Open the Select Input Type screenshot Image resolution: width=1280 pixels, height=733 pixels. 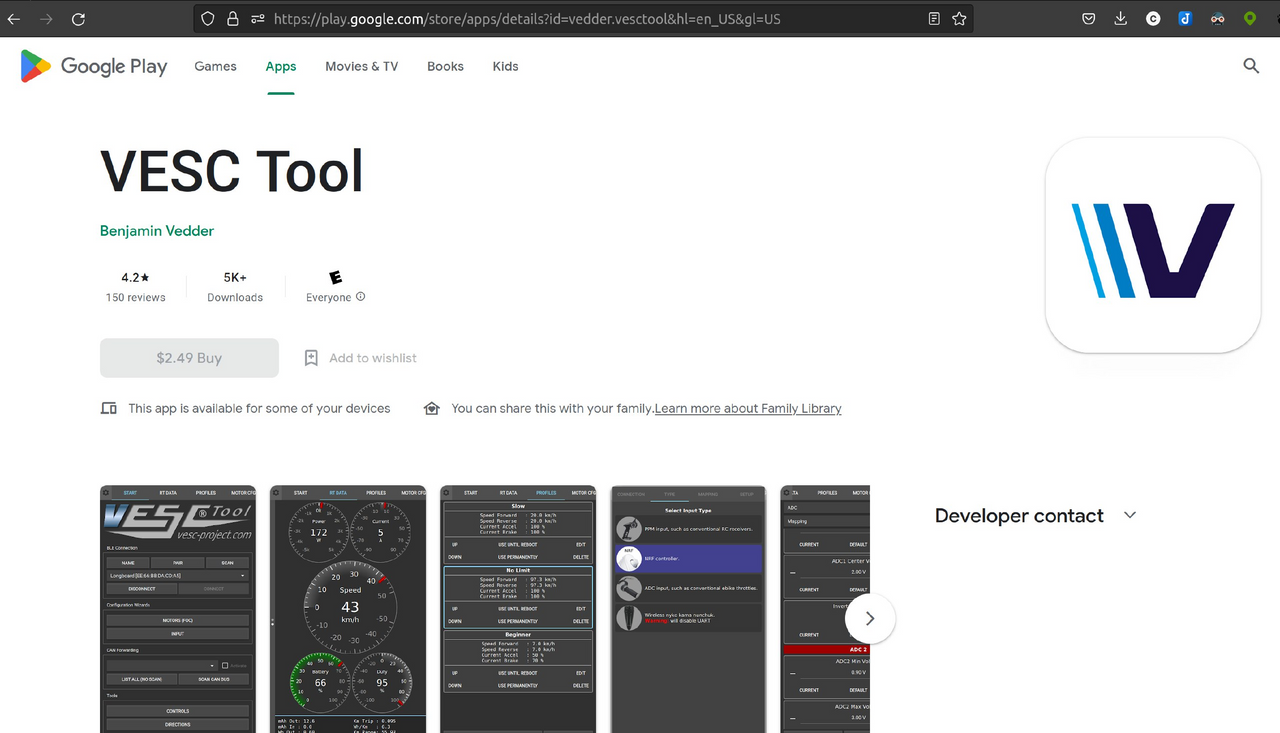(x=688, y=609)
